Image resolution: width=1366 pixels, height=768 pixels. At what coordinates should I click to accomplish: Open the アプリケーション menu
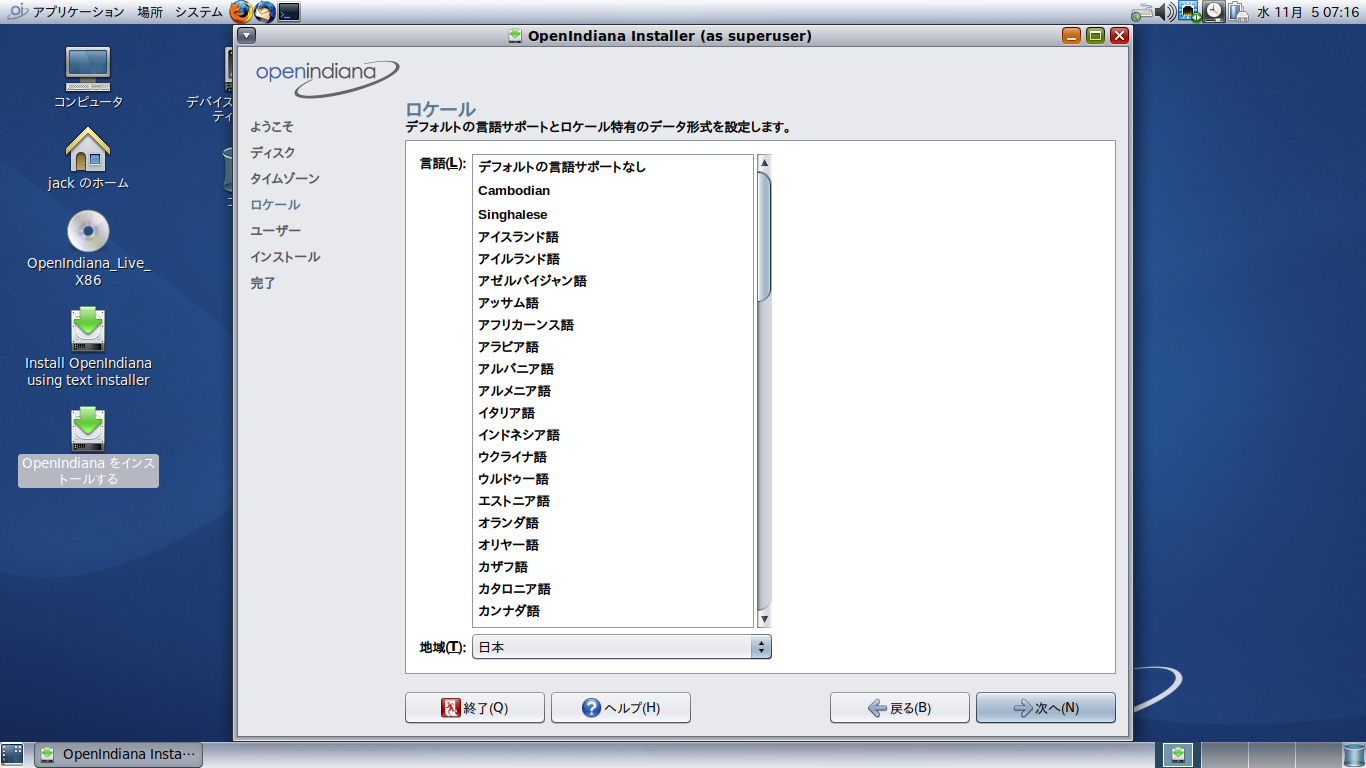tap(79, 12)
